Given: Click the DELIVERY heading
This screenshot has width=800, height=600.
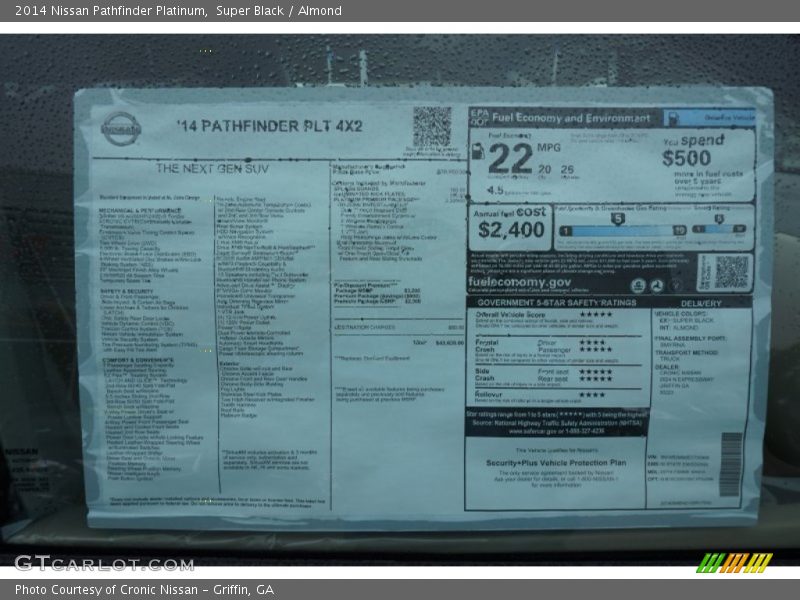Looking at the screenshot, I should coord(701,303).
